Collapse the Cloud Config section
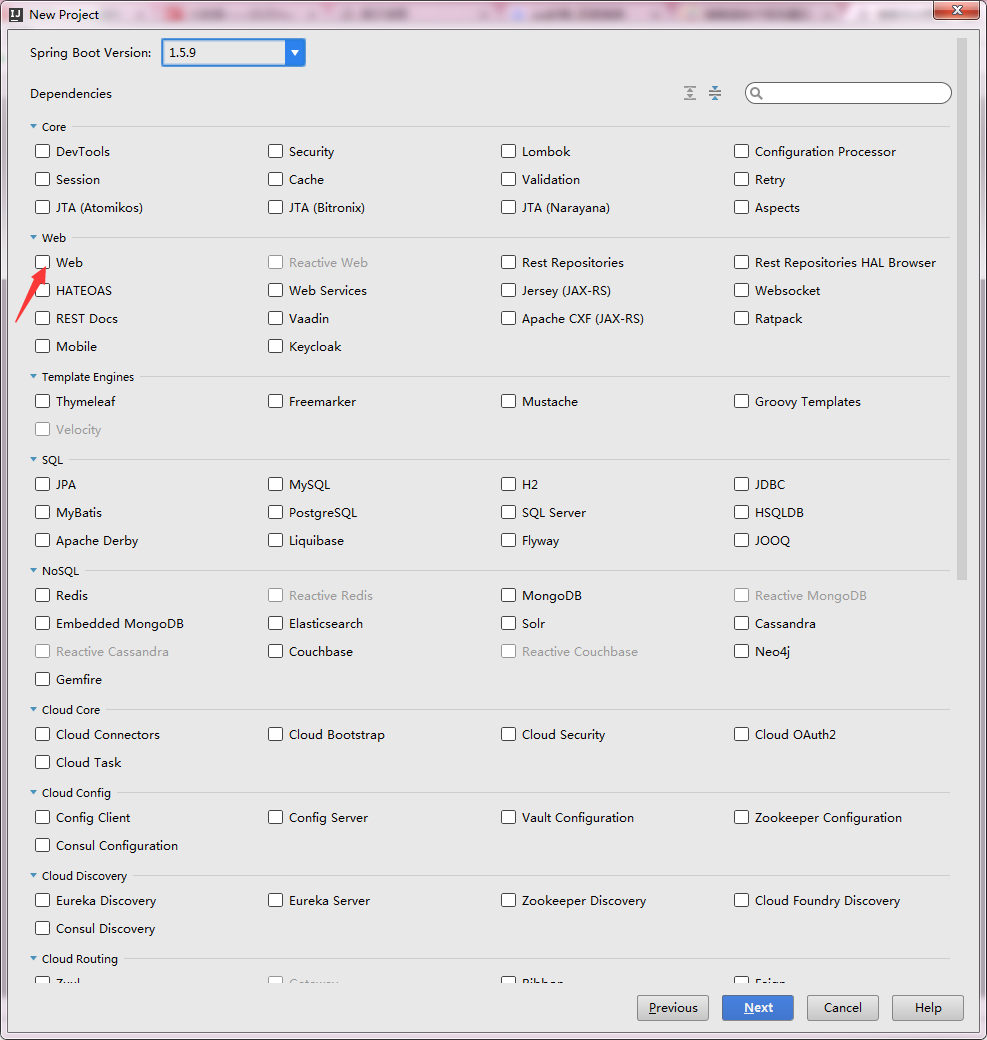 [x=33, y=792]
